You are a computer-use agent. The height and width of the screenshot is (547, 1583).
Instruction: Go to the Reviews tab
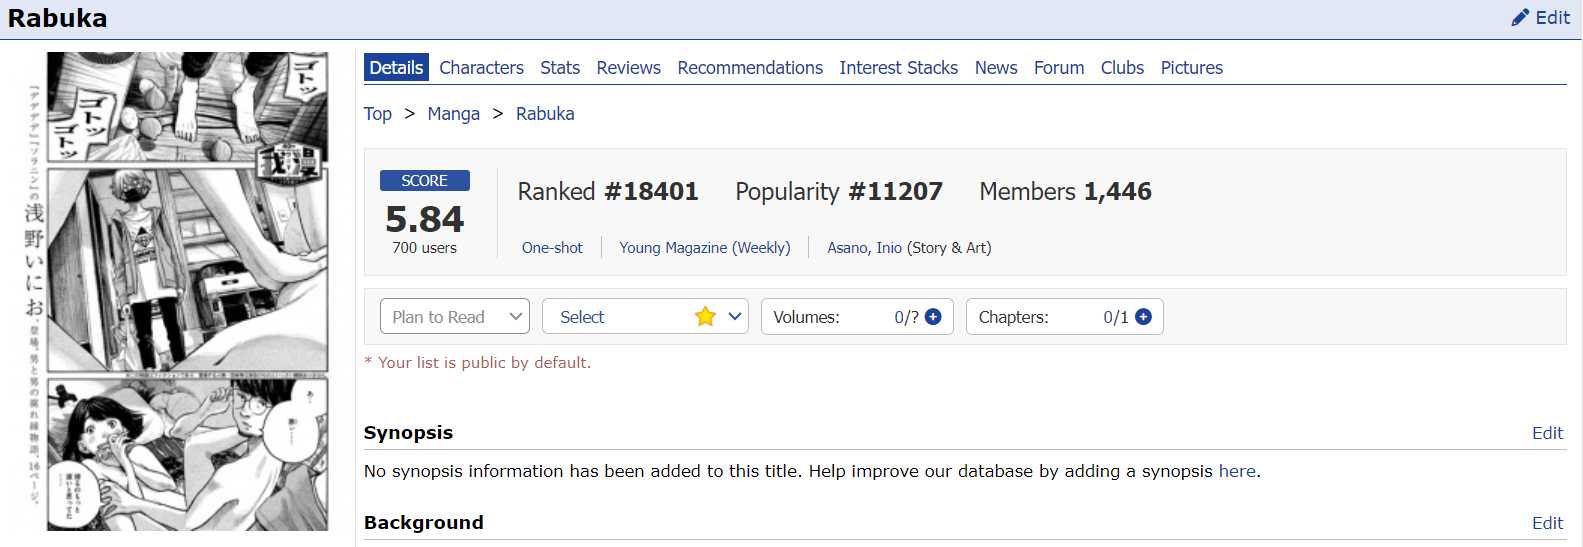click(x=628, y=68)
